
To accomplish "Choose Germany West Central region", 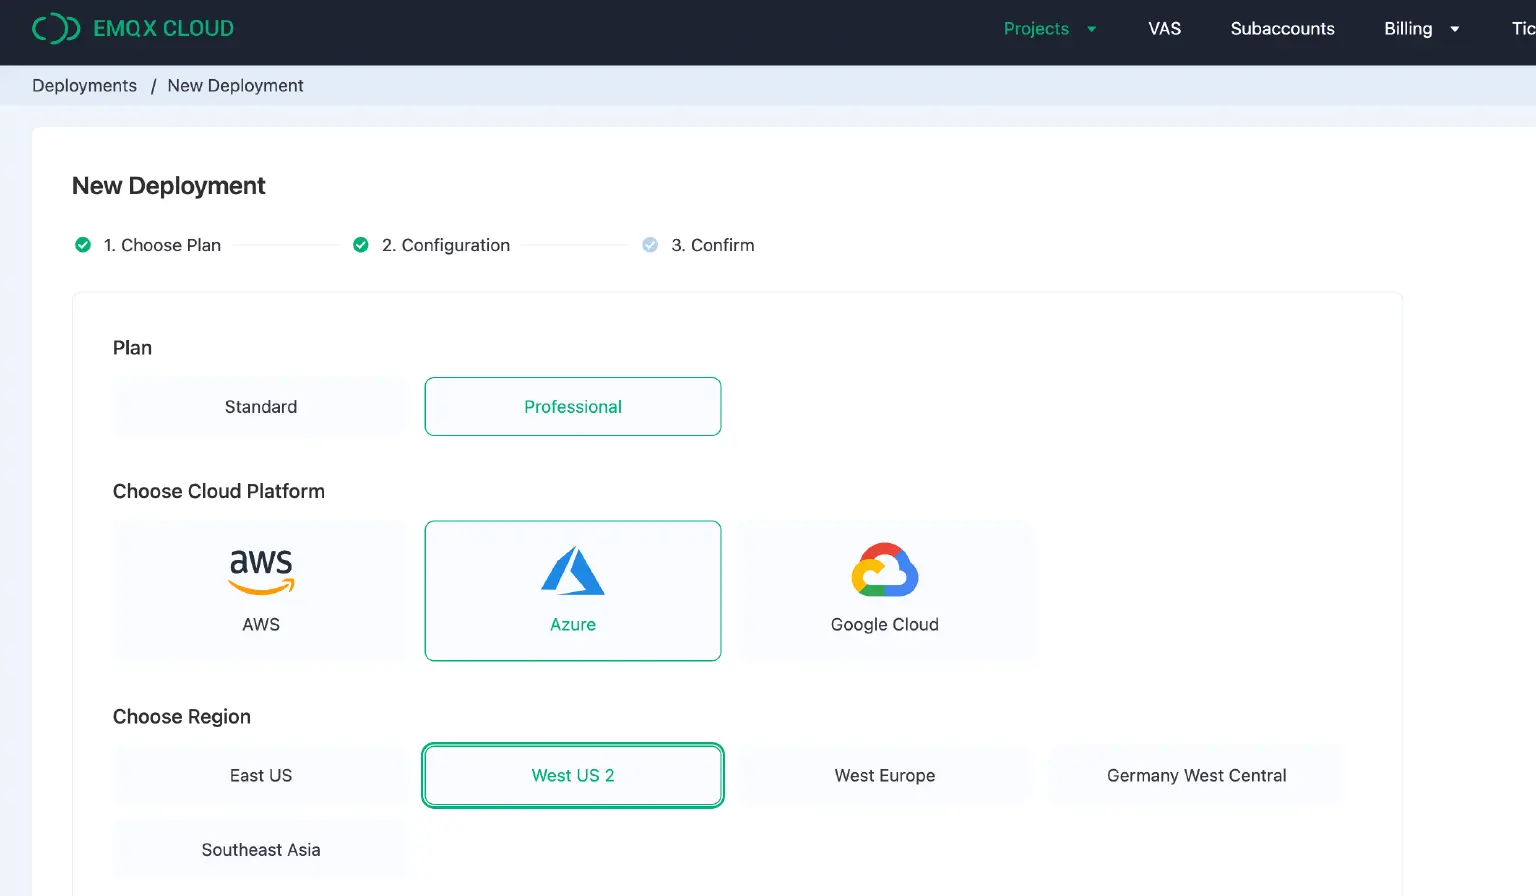I will [x=1196, y=776].
